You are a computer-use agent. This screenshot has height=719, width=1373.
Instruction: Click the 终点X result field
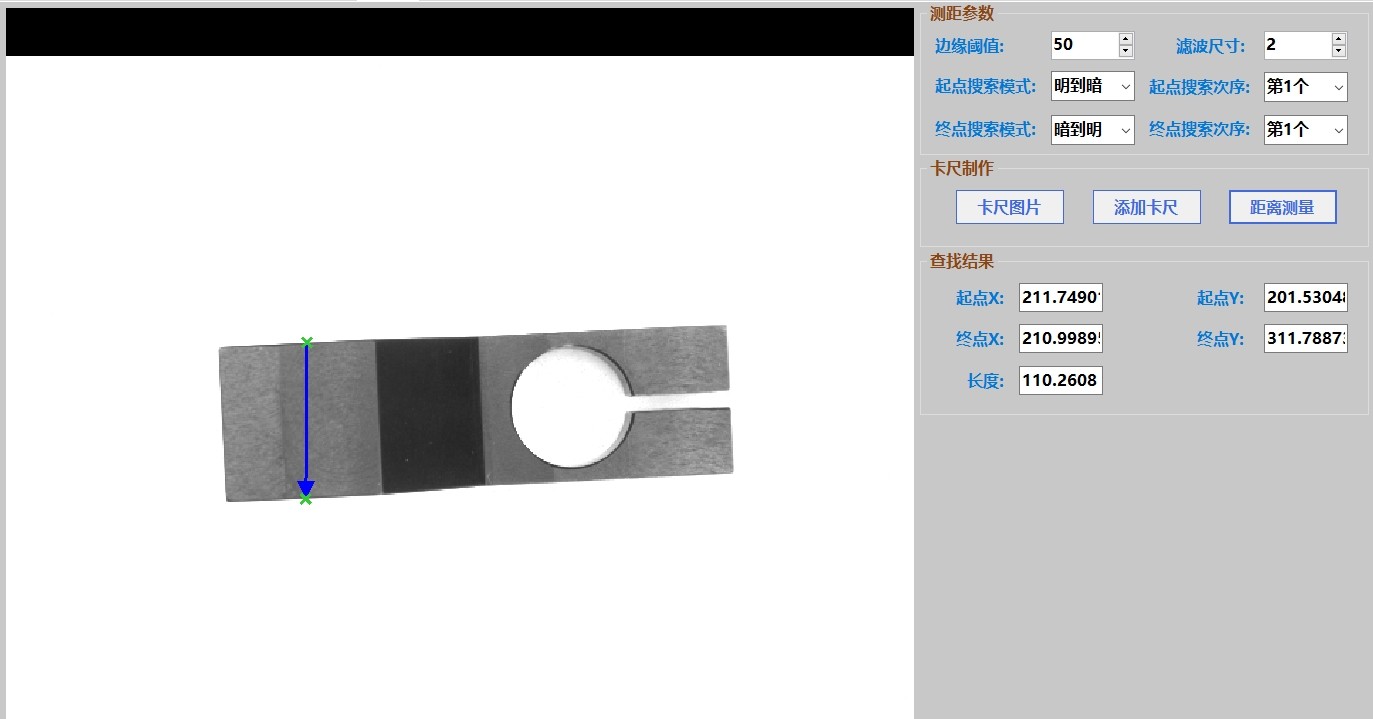tap(1061, 339)
